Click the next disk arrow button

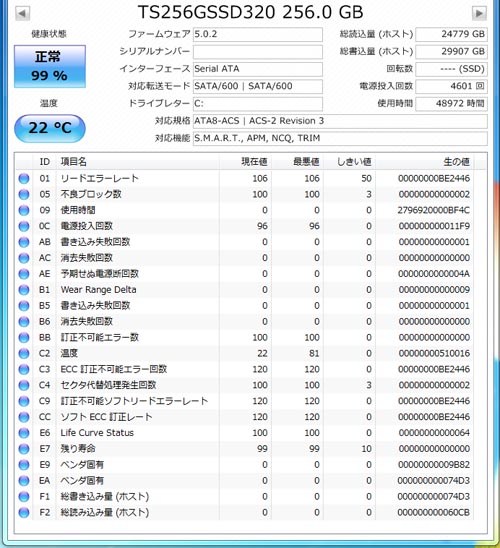[x=479, y=14]
